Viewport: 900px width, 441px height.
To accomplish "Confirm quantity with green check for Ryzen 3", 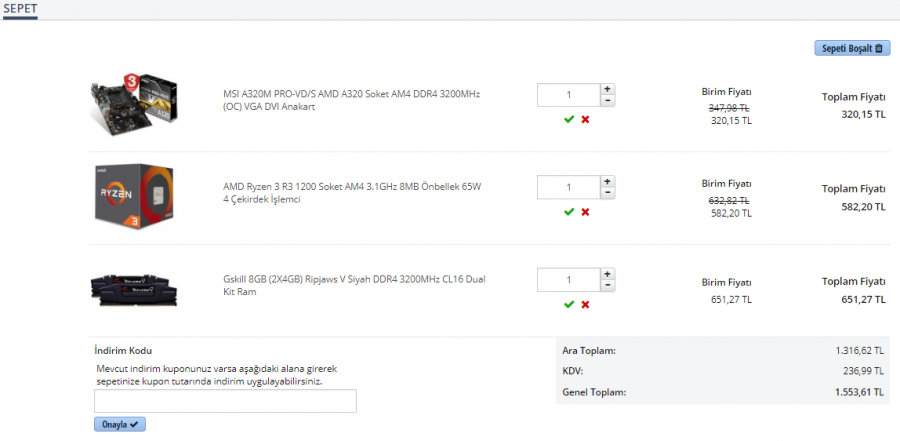I will click(x=569, y=211).
